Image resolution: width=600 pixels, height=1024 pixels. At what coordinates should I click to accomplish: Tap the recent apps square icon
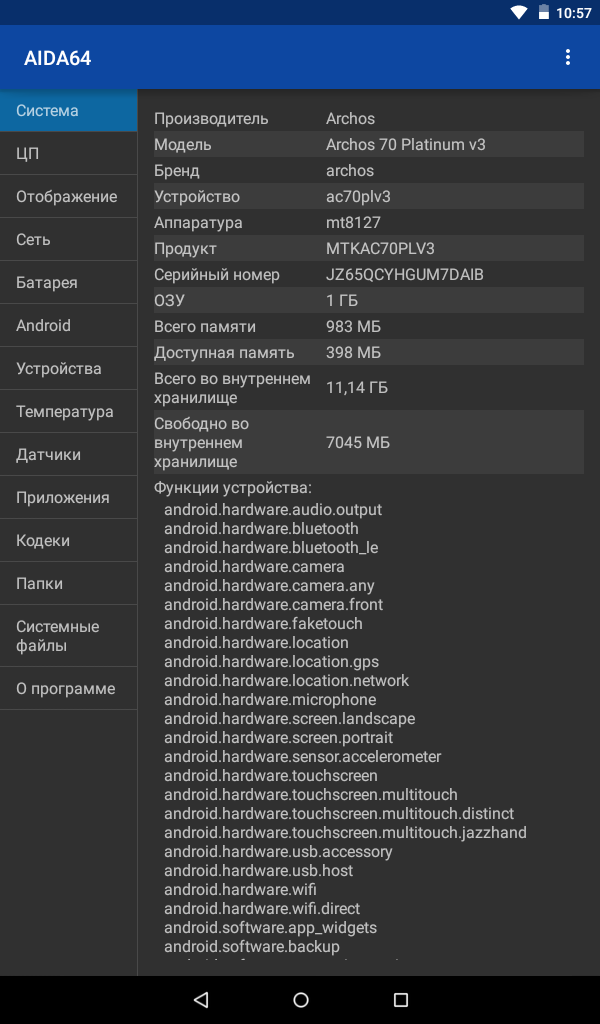[x=400, y=999]
